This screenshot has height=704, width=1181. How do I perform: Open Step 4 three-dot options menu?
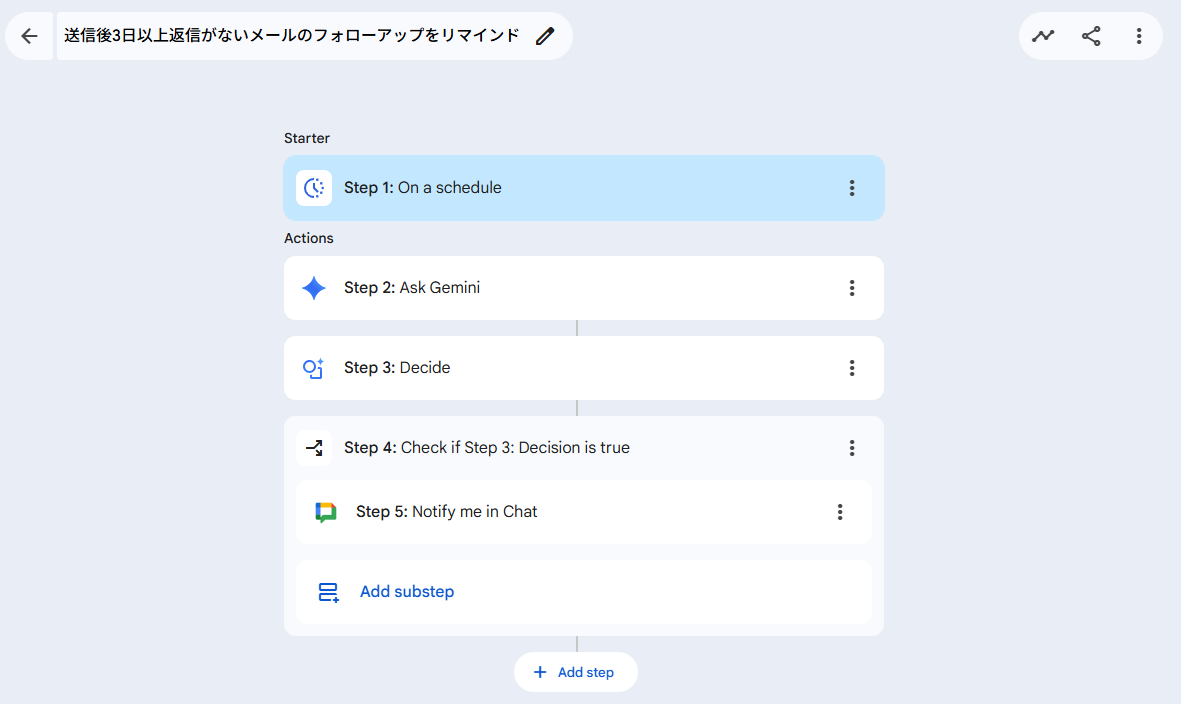click(x=852, y=448)
